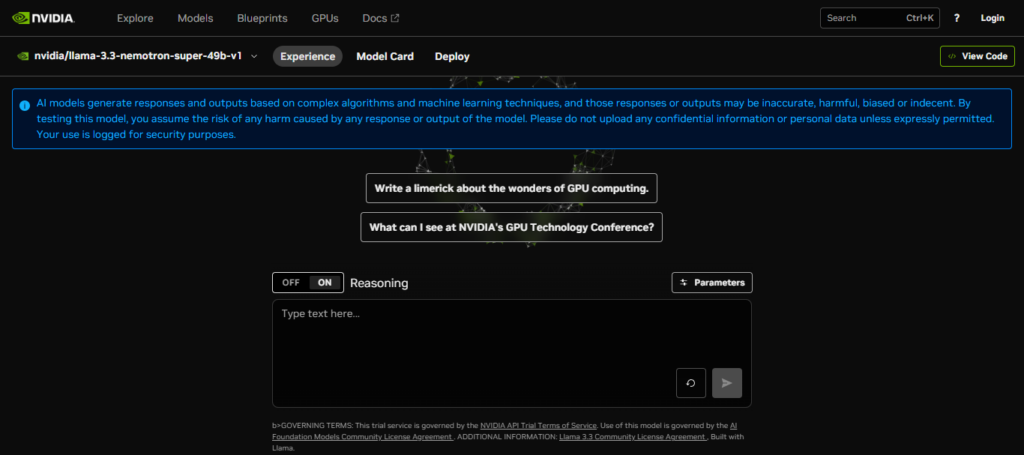Turn Reasoning OFF
1024x455 pixels.
click(x=291, y=283)
